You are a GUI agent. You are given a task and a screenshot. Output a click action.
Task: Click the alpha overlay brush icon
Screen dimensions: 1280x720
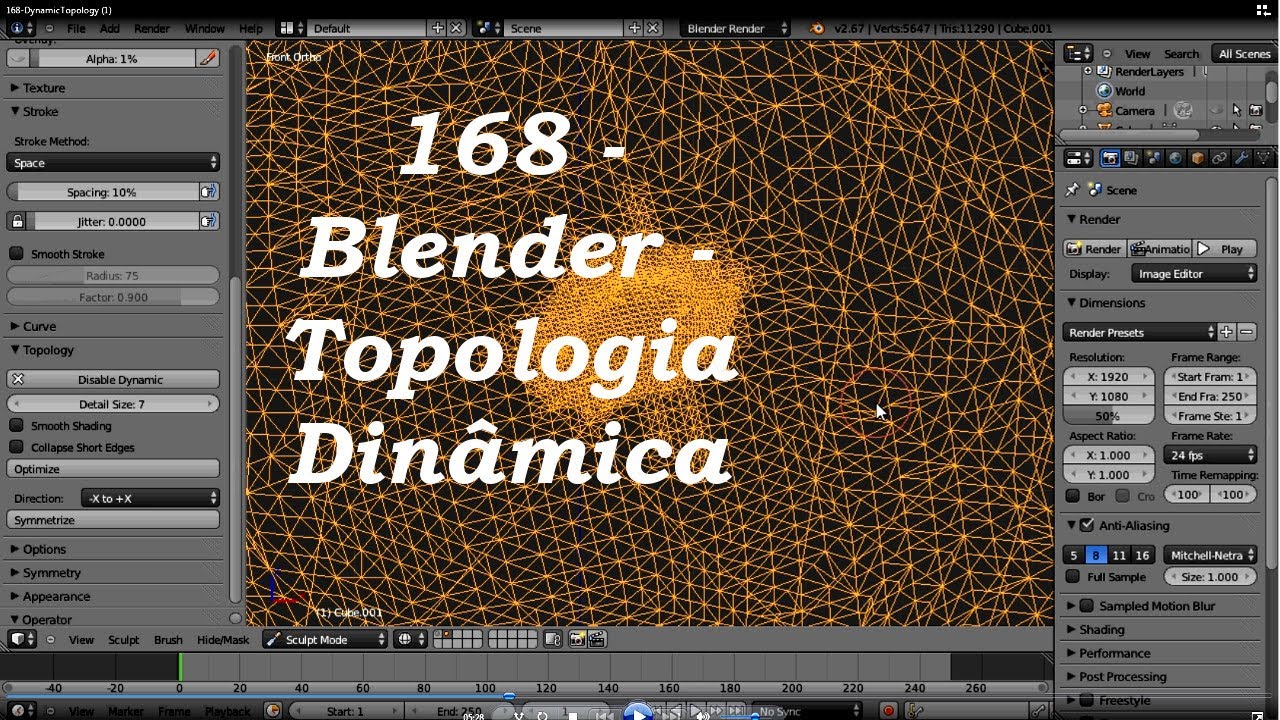point(208,59)
